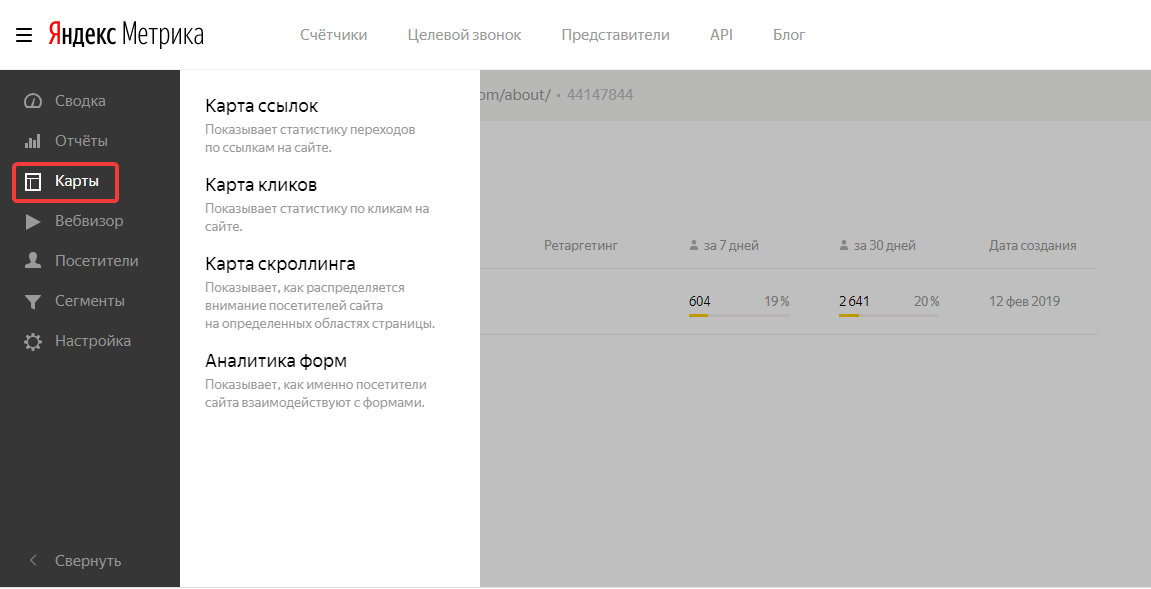This screenshot has height=589, width=1151.
Task: Click the Вебвизор play icon
Action: pos(32,221)
